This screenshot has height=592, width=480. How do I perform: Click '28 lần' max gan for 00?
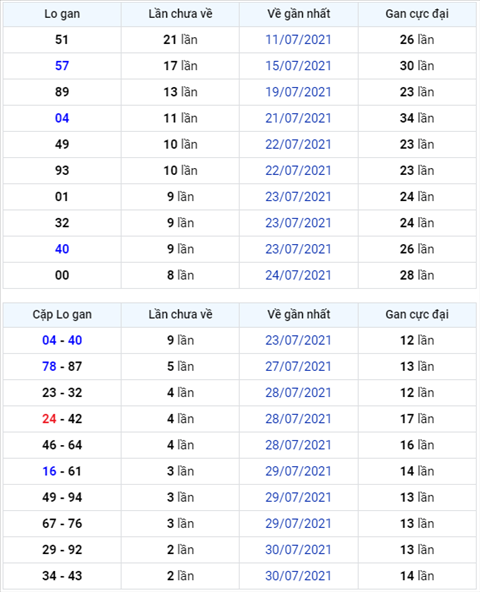pyautogui.click(x=417, y=275)
